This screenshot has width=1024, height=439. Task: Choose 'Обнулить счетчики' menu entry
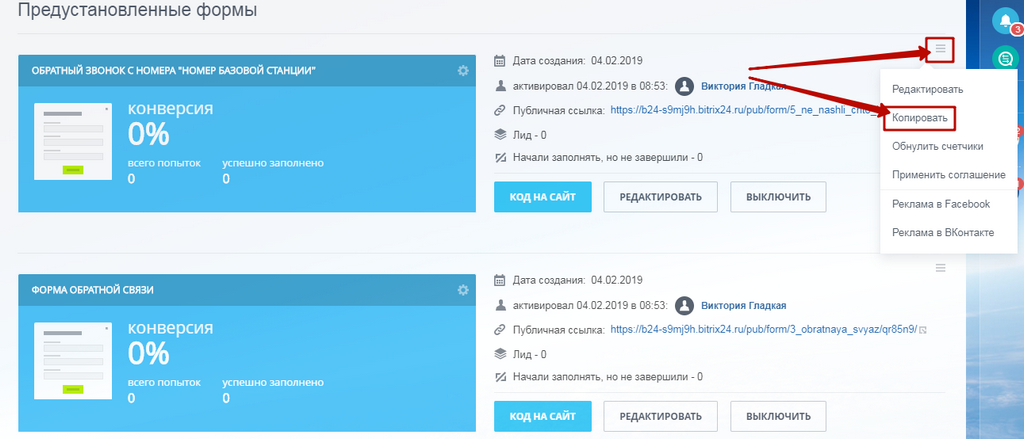coord(938,146)
